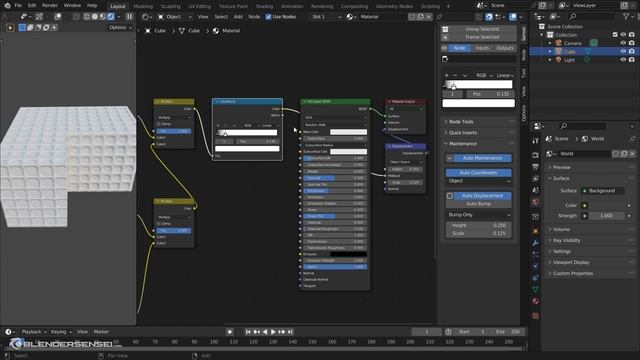Viewport: 640px width, 360px height.
Task: Open the Bump Only dropdown
Action: pos(479,215)
